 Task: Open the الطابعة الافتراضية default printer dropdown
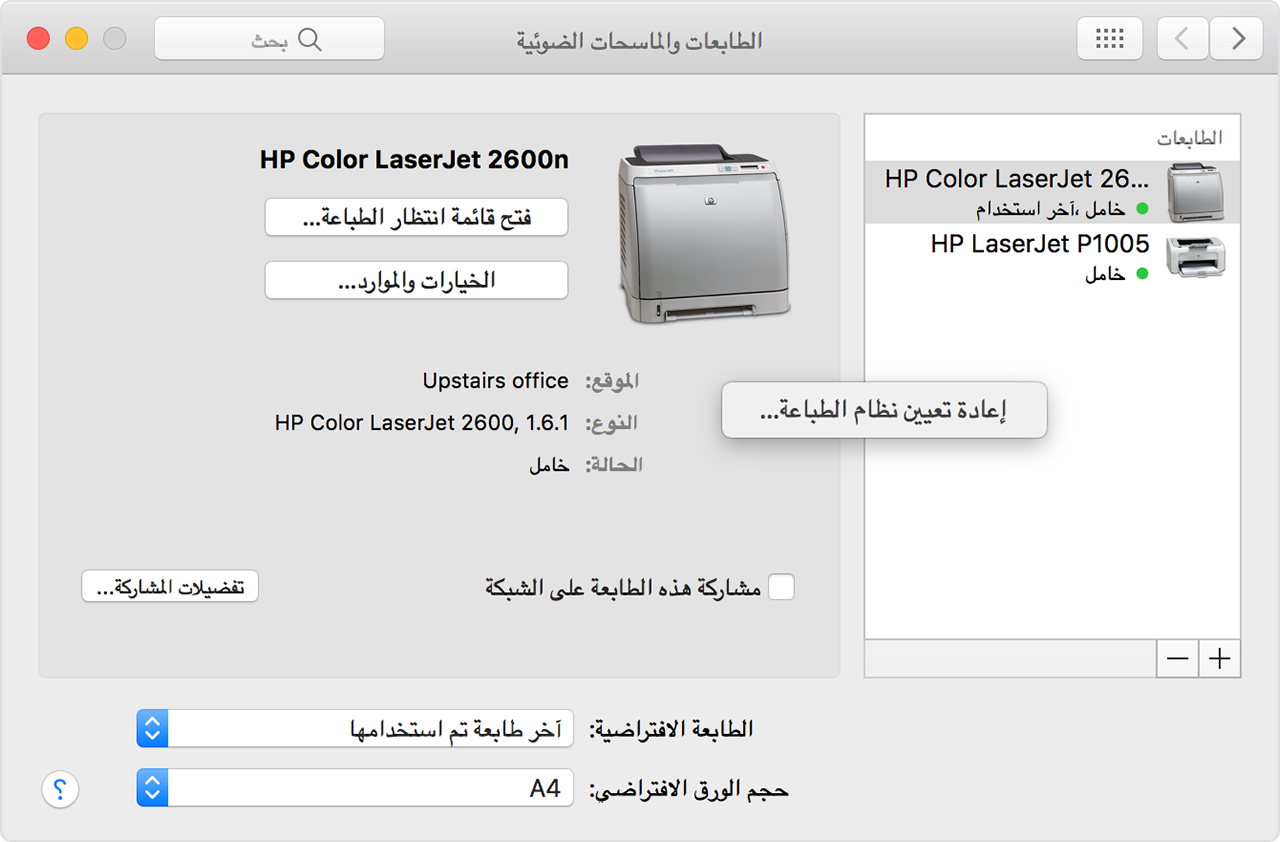355,729
